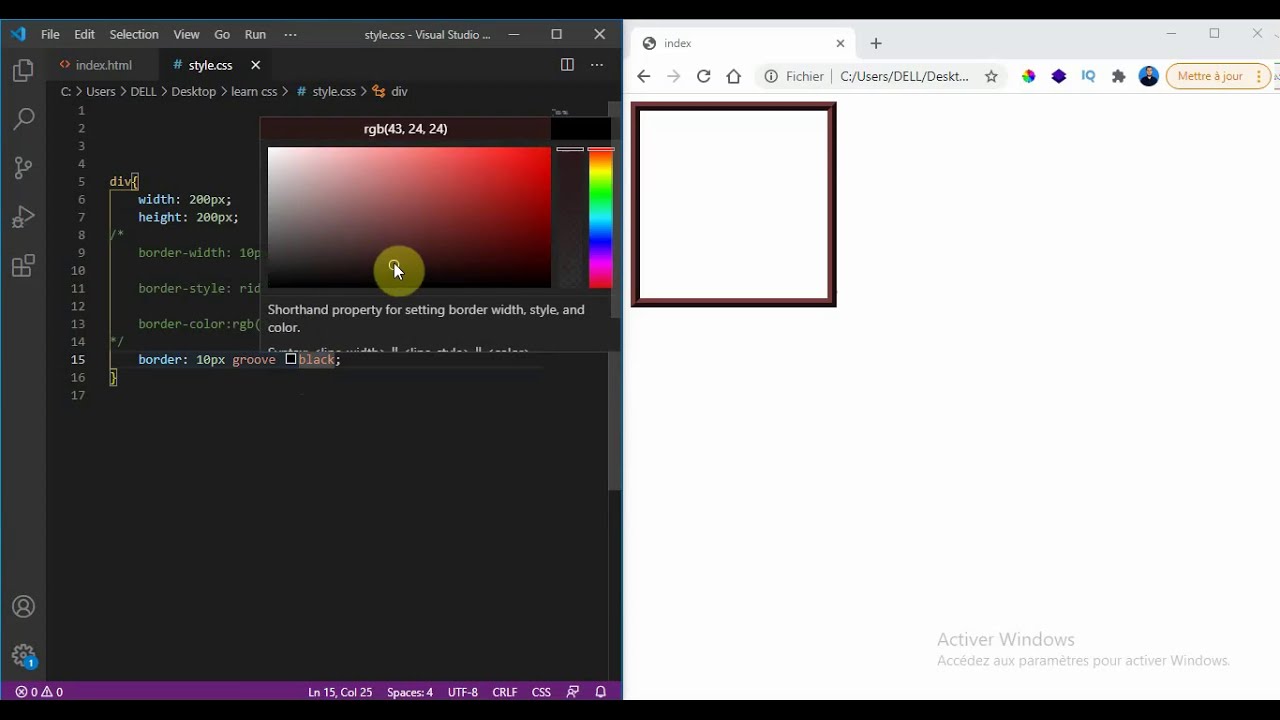Click the feedback icon in status bar

tap(573, 692)
